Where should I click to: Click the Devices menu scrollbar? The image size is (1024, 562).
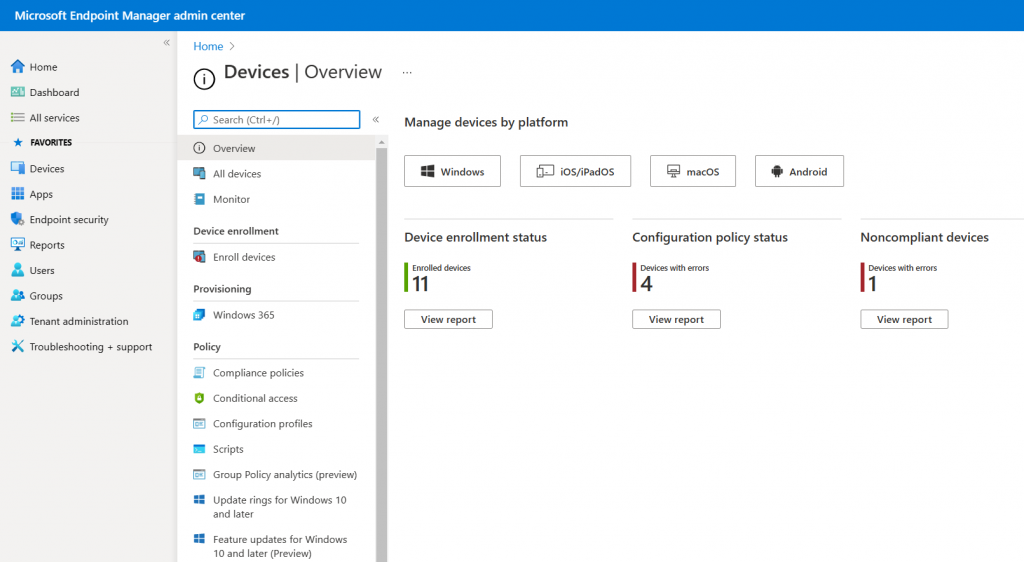381,352
